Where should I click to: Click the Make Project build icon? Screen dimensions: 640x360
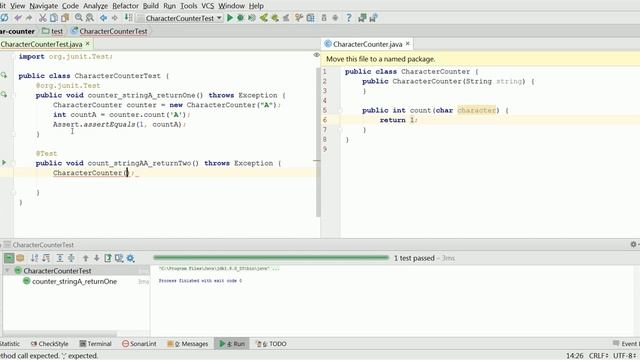click(128, 18)
